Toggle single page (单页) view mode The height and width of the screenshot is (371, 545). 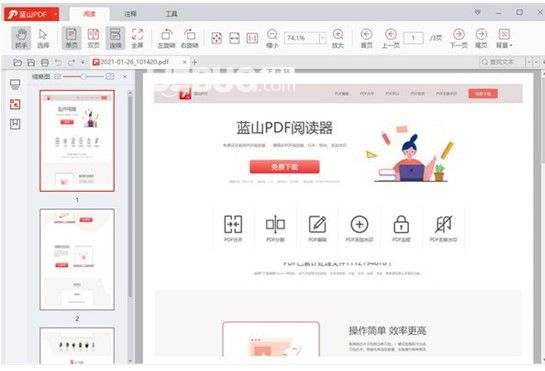[x=72, y=38]
